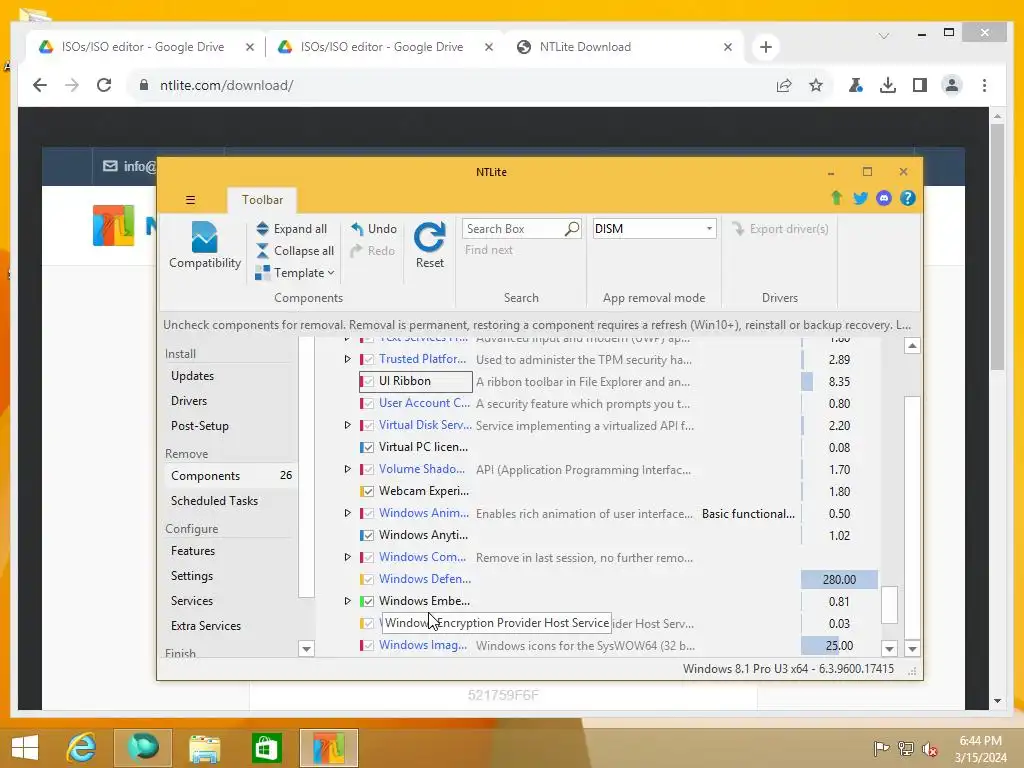Open the Drivers page in sidebar

[189, 401]
